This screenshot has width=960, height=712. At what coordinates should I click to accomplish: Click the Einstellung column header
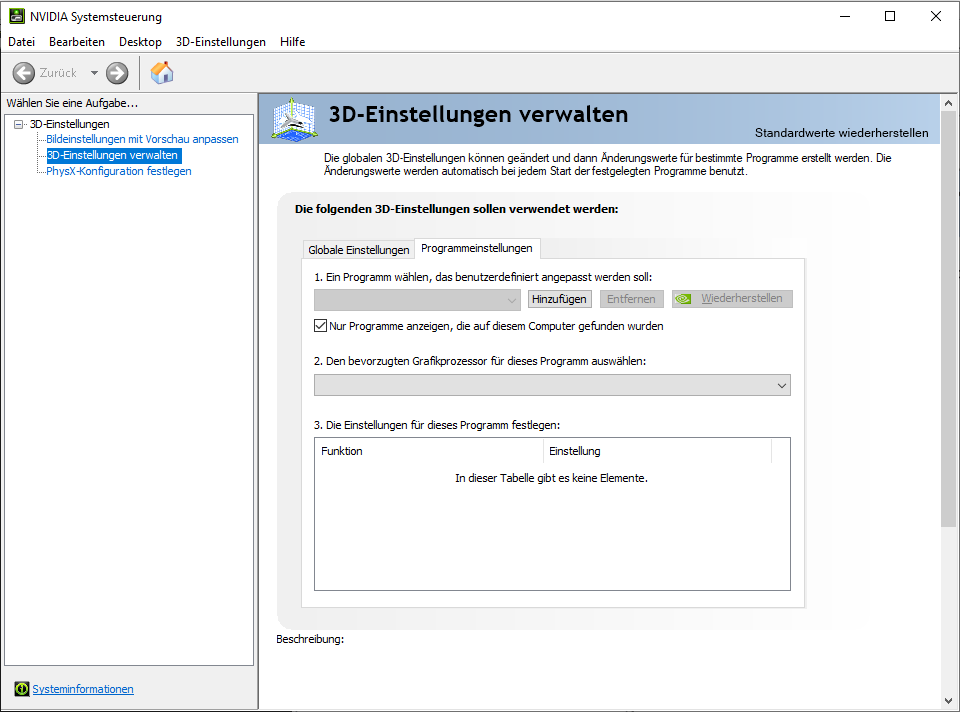pos(658,451)
